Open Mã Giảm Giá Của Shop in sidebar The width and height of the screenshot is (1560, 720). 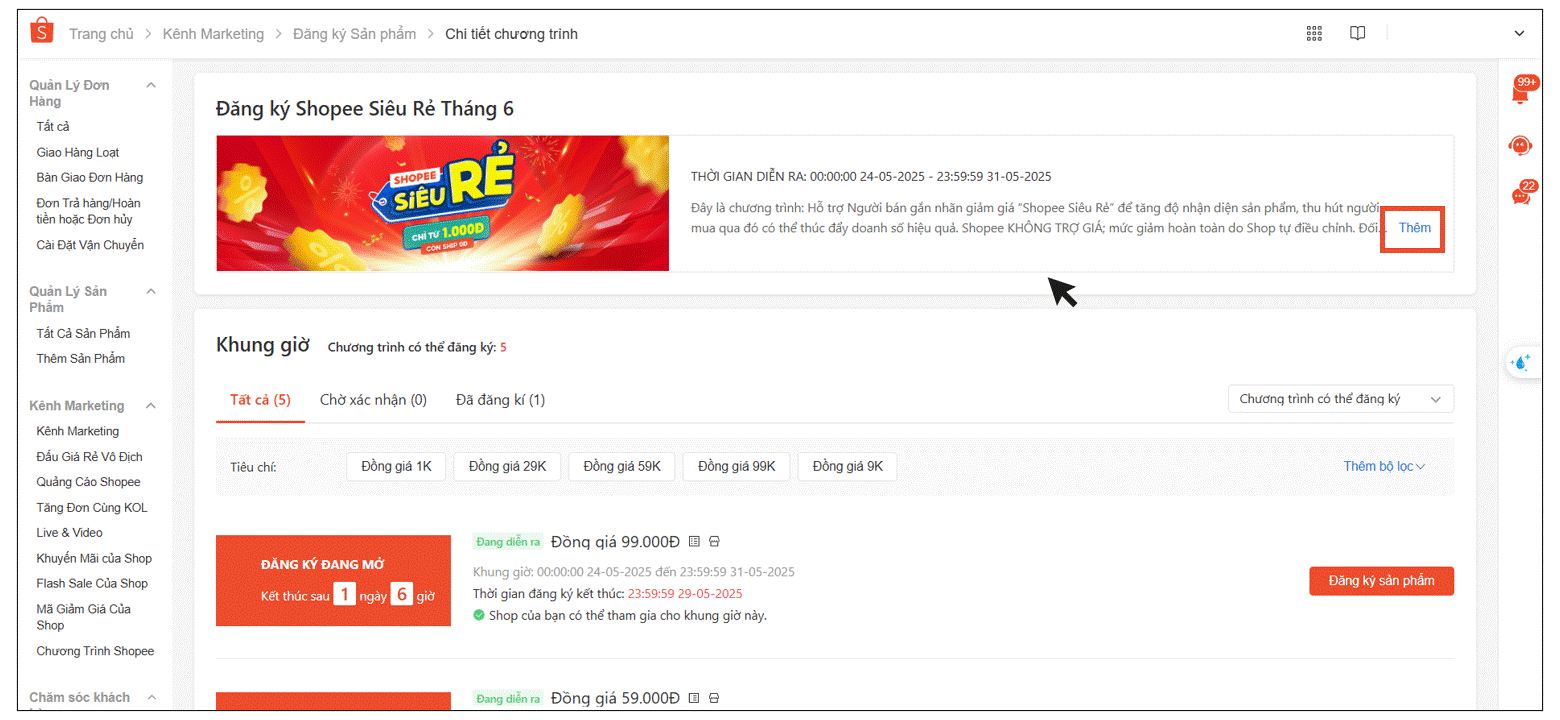pyautogui.click(x=84, y=617)
